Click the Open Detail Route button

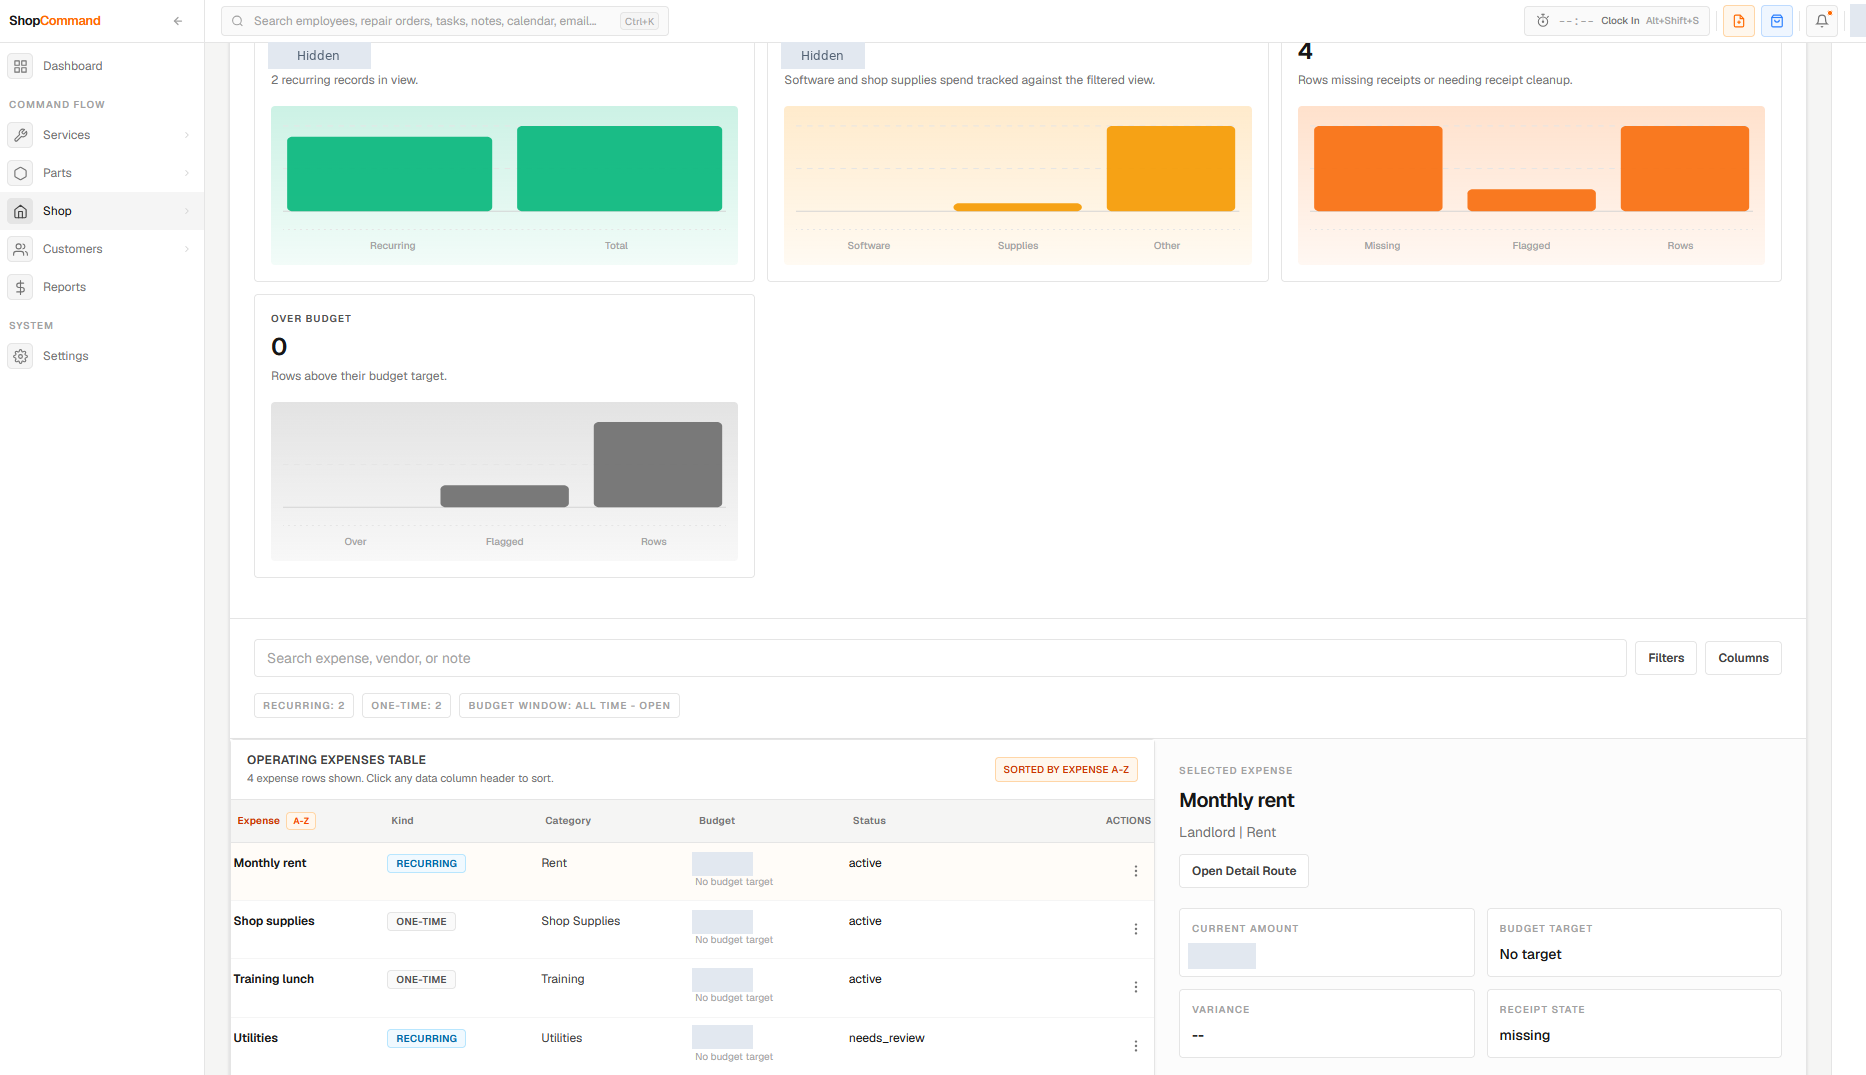[x=1244, y=871]
